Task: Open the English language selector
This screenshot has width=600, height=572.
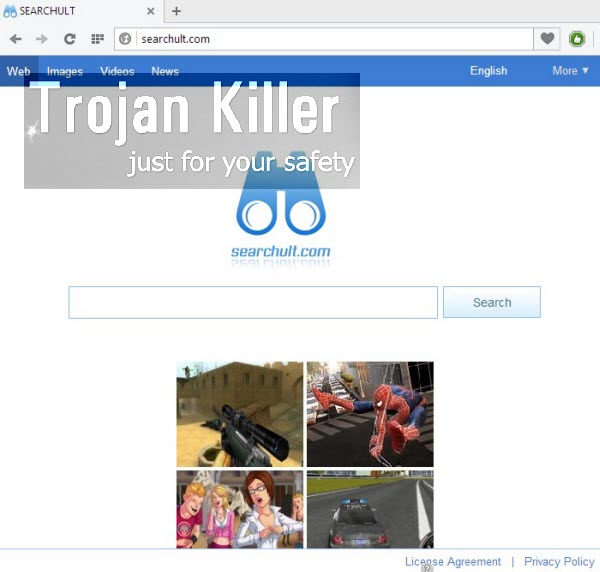Action: coord(488,71)
